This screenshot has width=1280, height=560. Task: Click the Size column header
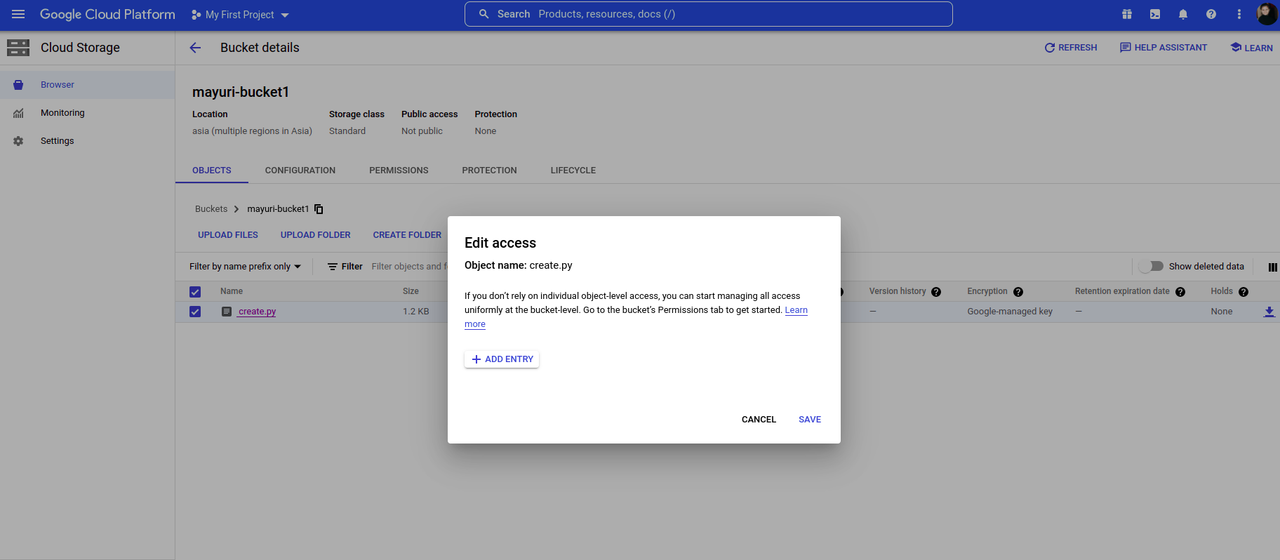point(410,292)
